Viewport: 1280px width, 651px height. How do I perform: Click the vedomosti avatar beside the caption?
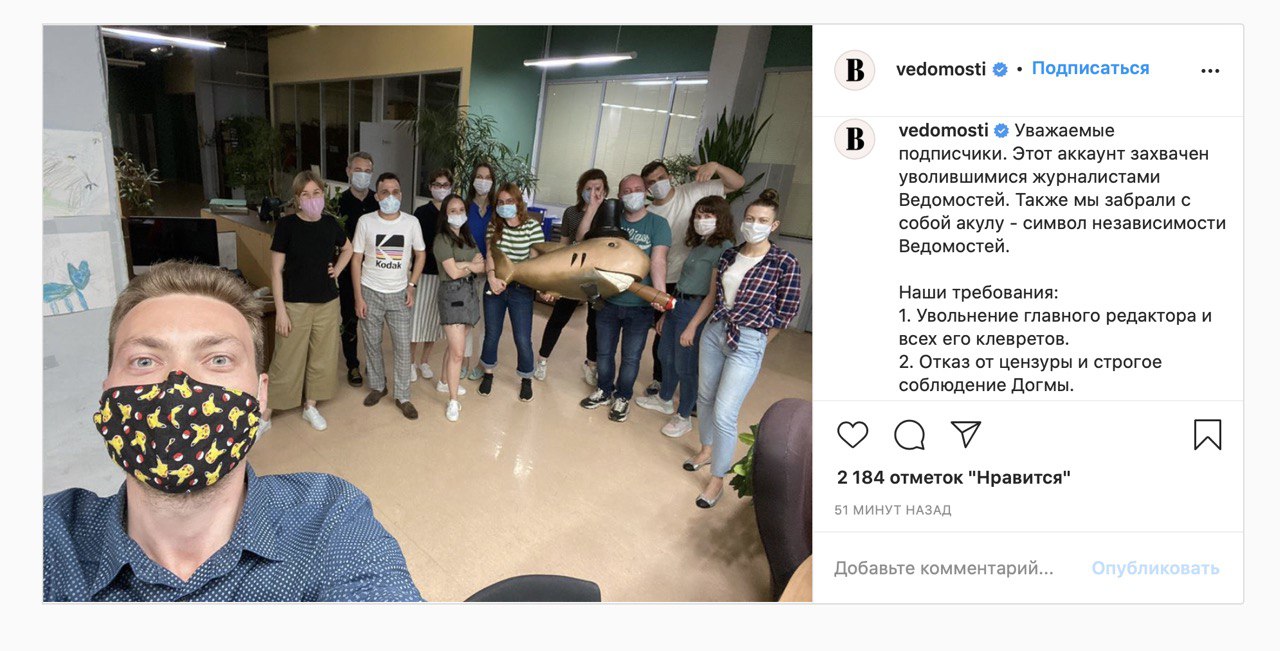855,139
